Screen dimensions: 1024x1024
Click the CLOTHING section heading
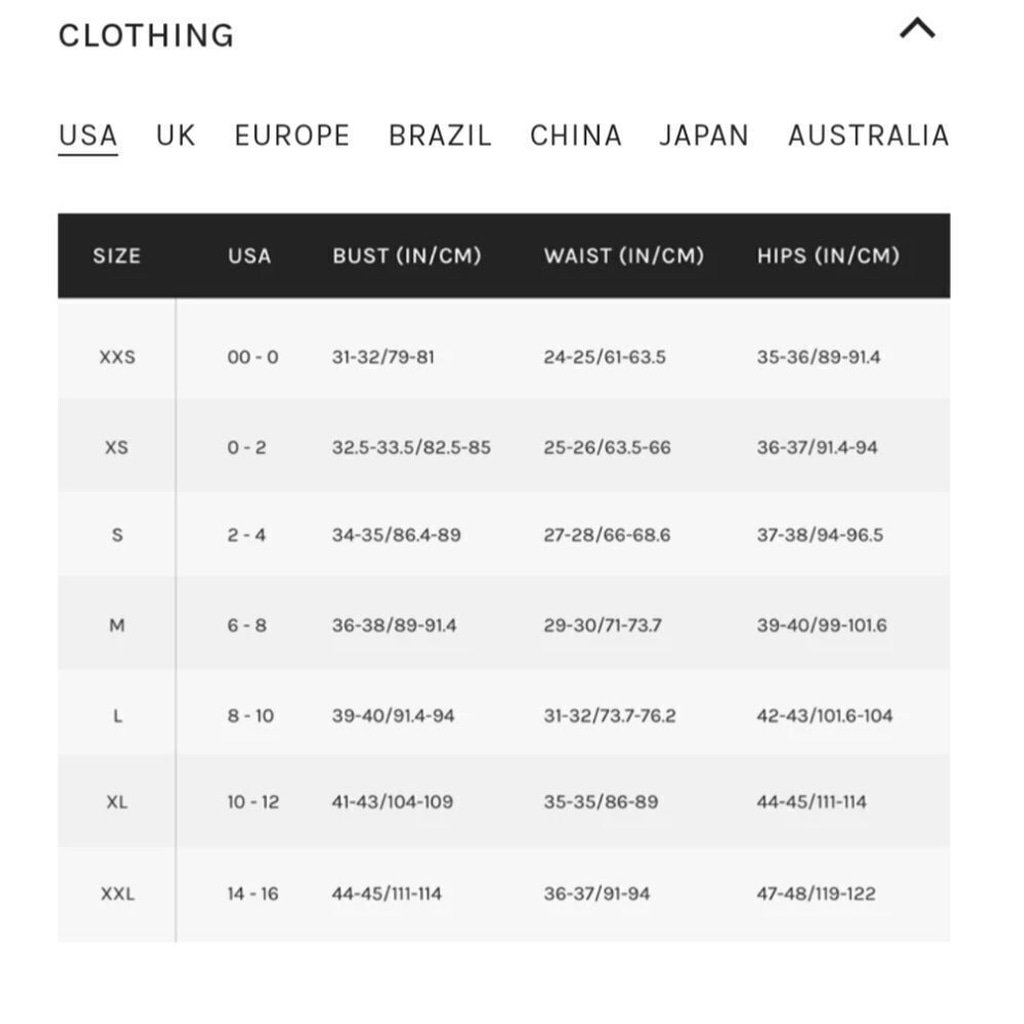[x=146, y=35]
